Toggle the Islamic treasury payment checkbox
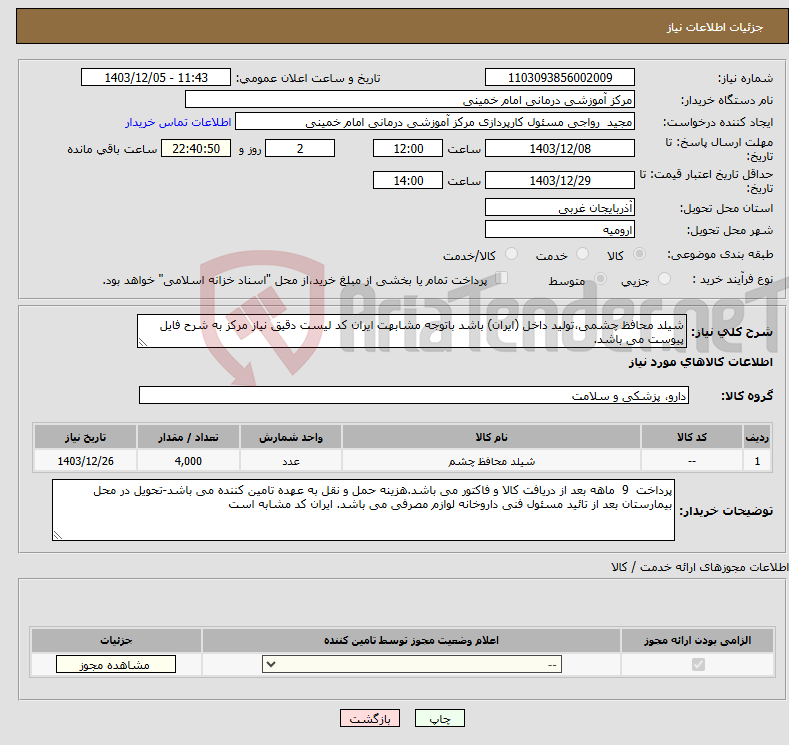The height and width of the screenshot is (745, 789). pos(502,278)
